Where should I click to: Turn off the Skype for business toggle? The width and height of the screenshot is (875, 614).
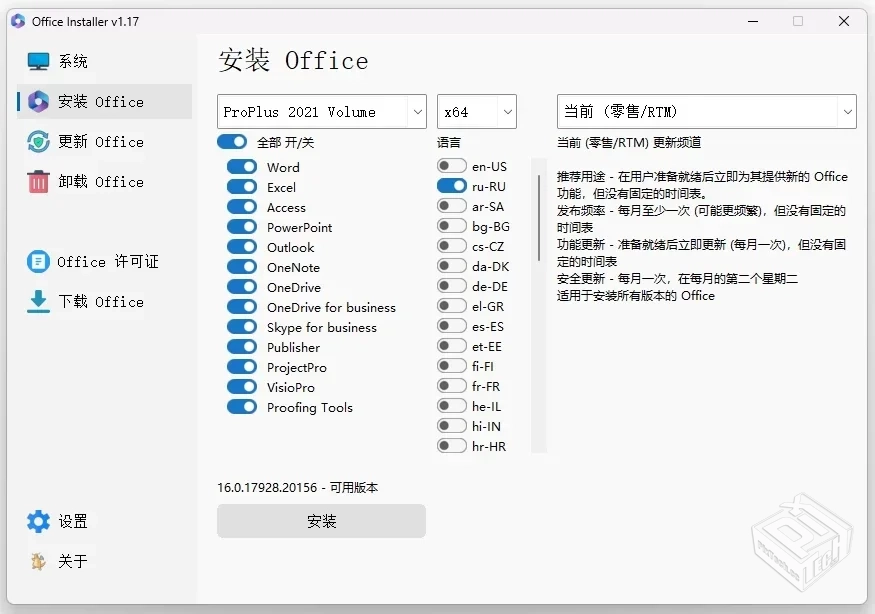(242, 327)
